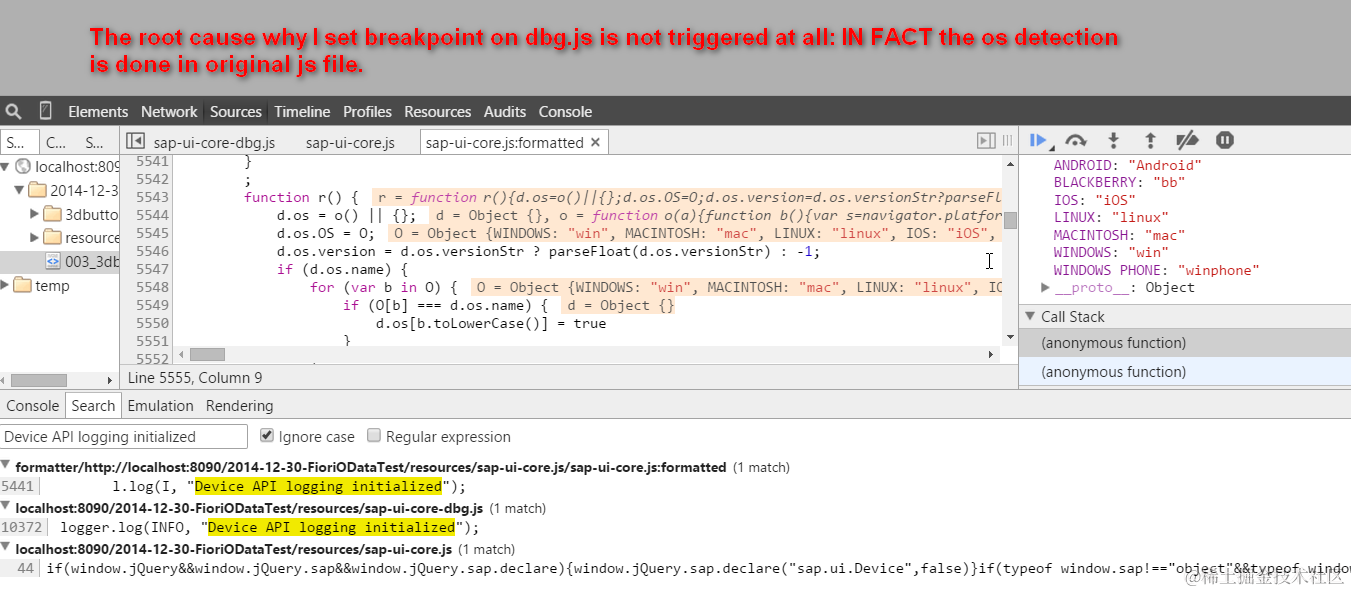The width and height of the screenshot is (1351, 593).
Task: Expand the resource folder node
Action: [35, 237]
